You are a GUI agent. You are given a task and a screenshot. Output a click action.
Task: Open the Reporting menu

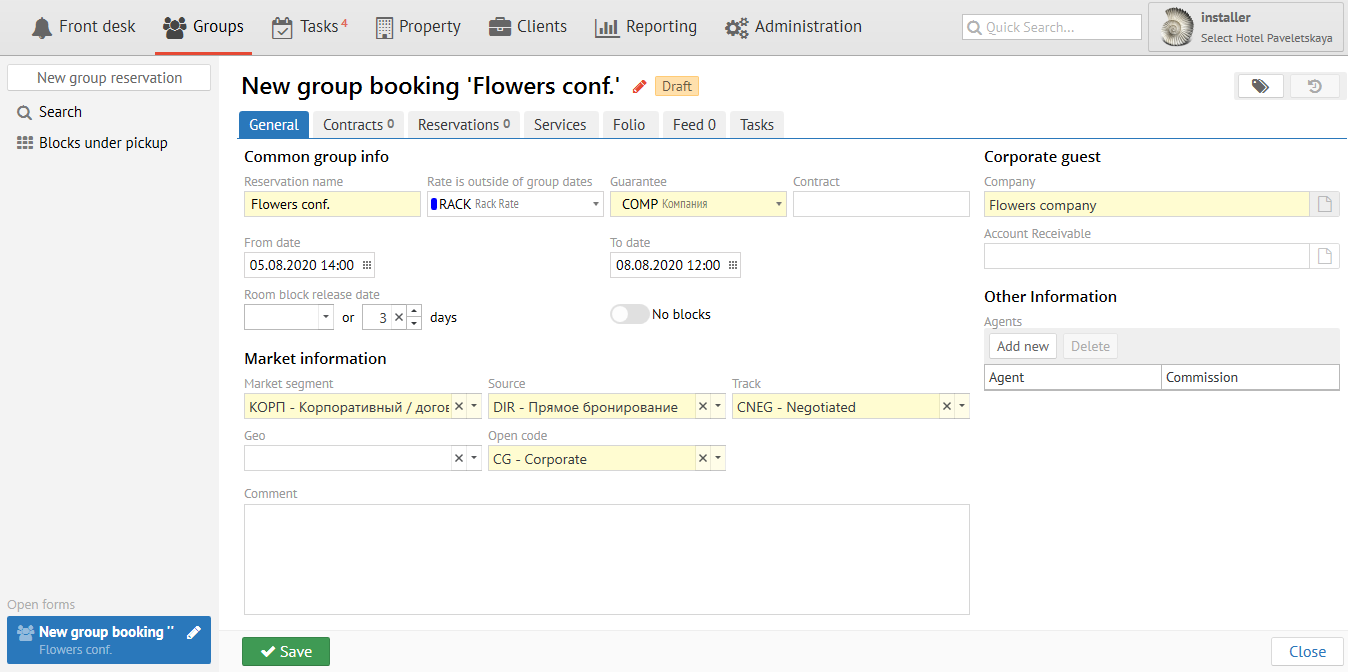[646, 27]
